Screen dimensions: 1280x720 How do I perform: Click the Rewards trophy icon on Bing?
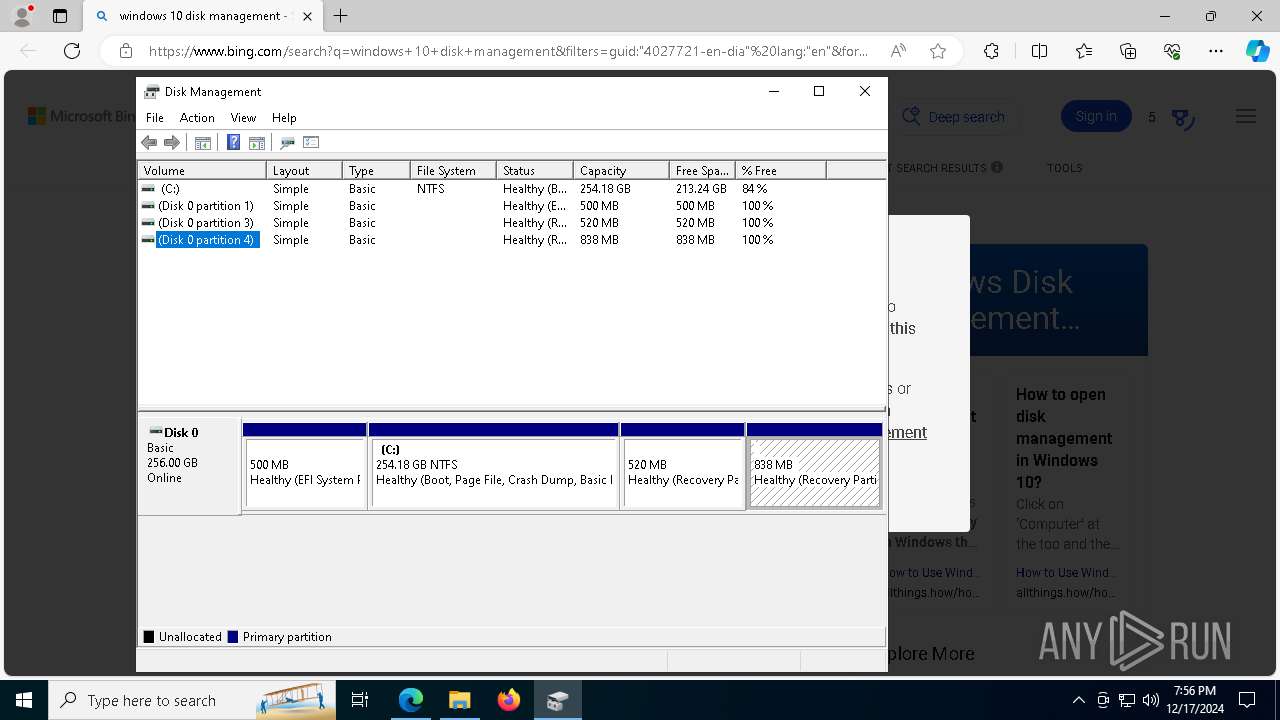click(1182, 118)
